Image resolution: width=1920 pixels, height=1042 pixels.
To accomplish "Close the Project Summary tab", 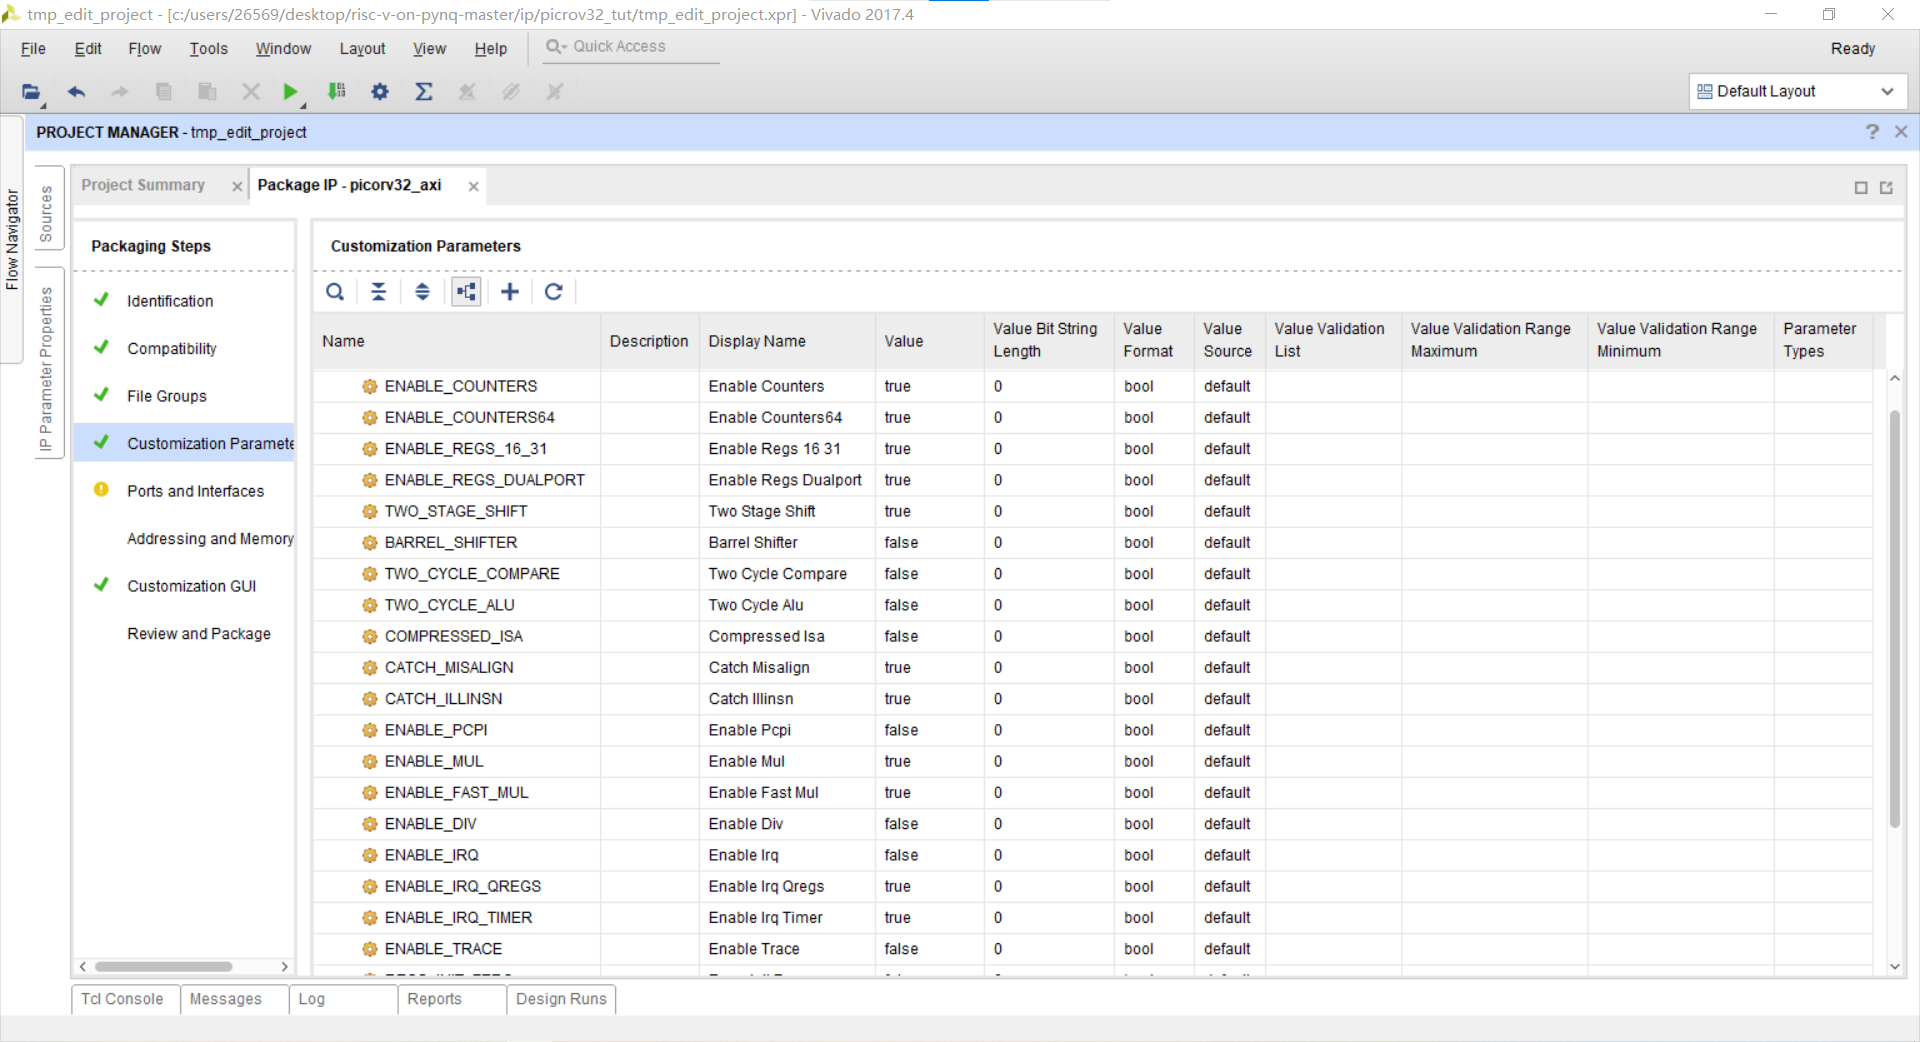I will tap(237, 187).
